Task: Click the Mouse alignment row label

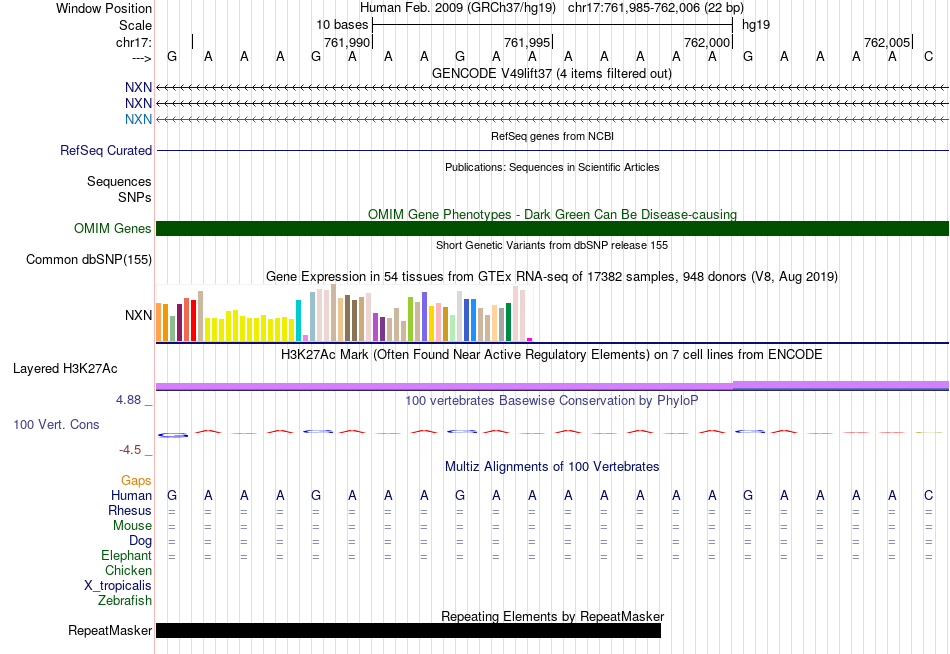Action: click(132, 526)
